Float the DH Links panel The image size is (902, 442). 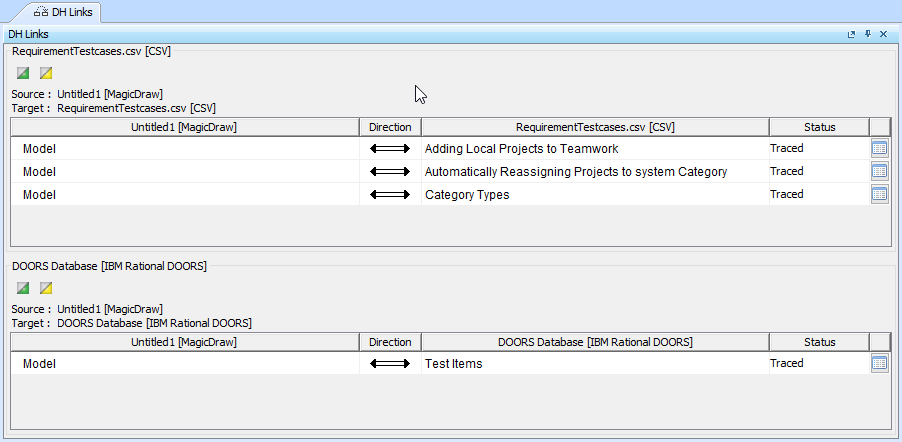[x=852, y=35]
